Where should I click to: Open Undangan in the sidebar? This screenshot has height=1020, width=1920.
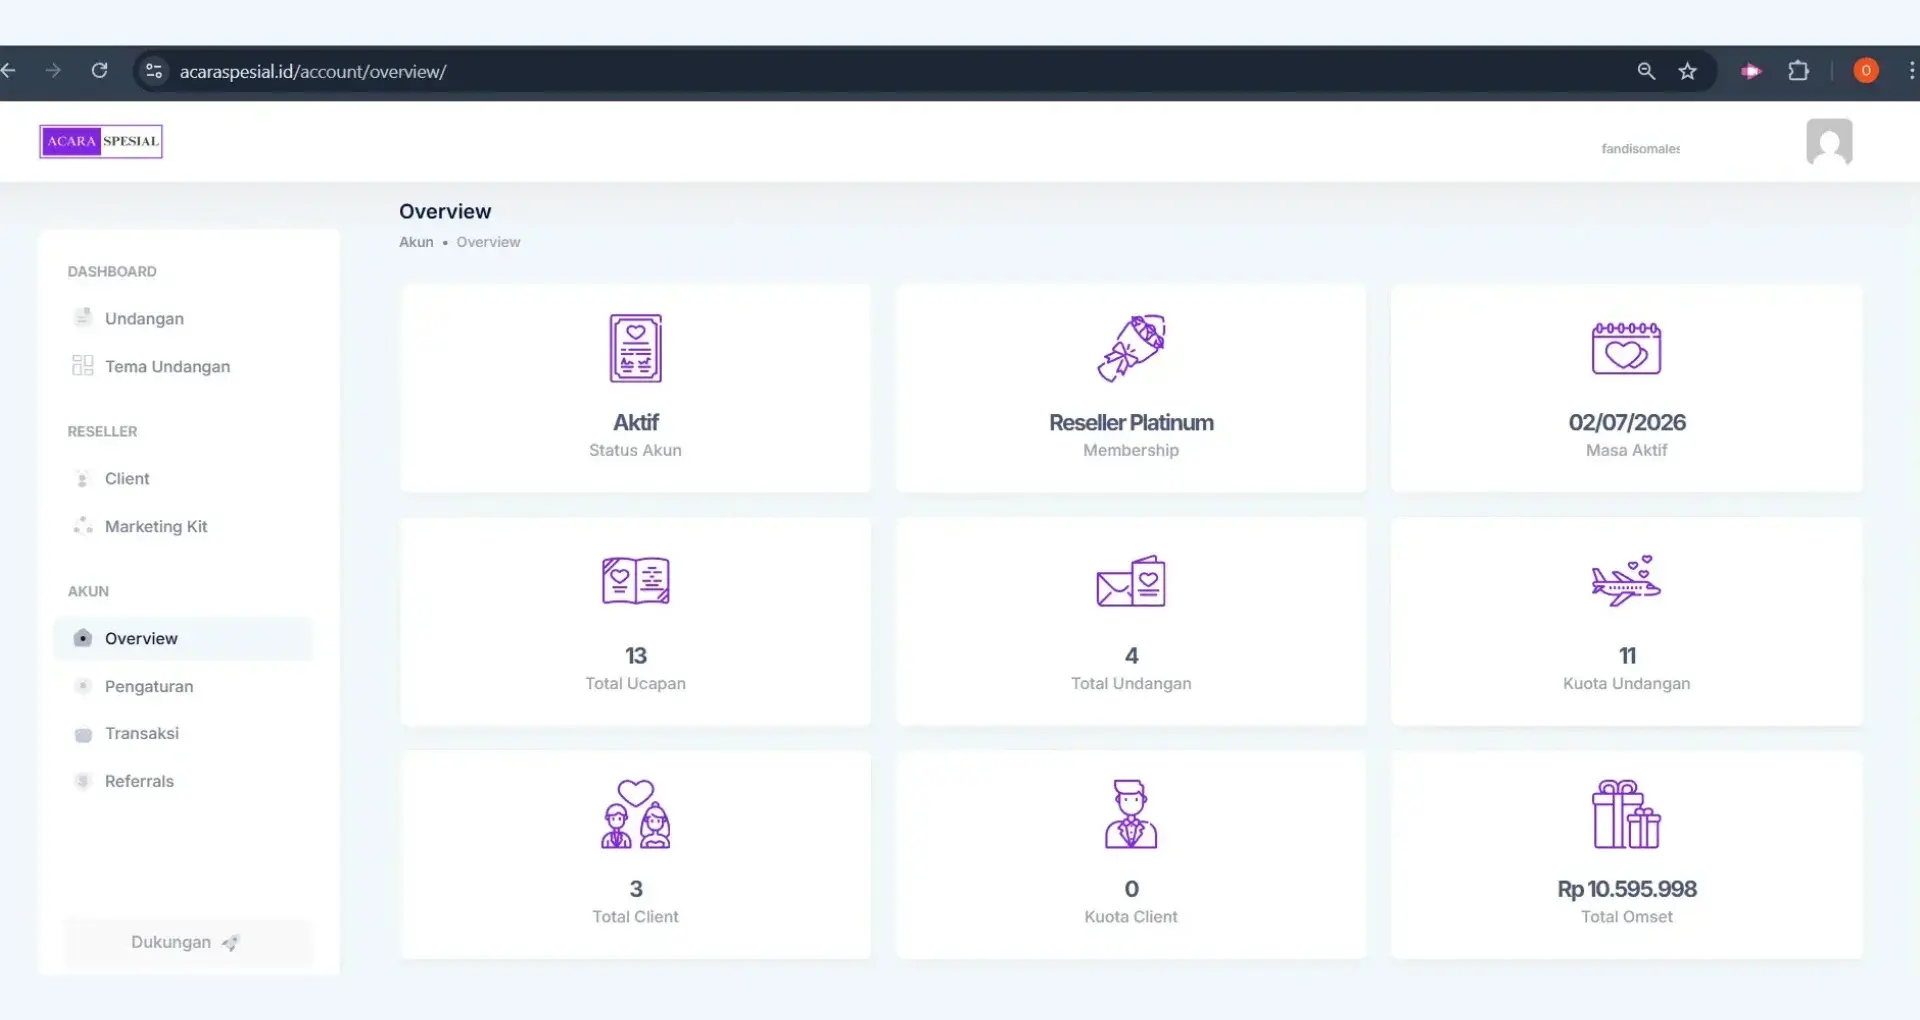(144, 318)
